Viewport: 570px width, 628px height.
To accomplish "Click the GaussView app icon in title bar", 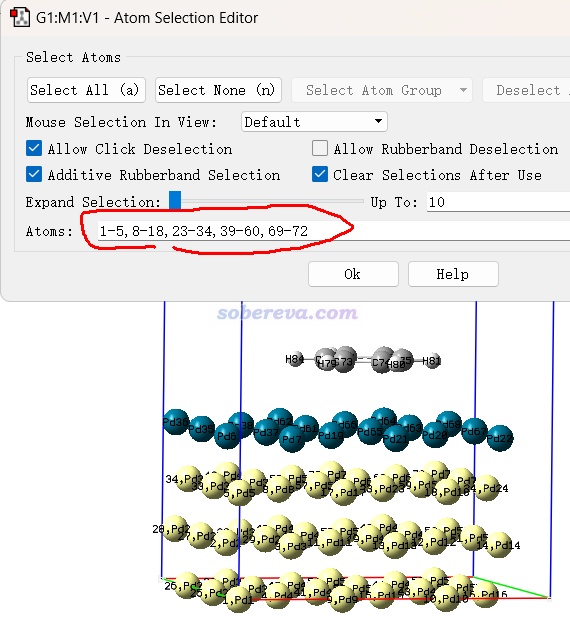I will (x=20, y=18).
